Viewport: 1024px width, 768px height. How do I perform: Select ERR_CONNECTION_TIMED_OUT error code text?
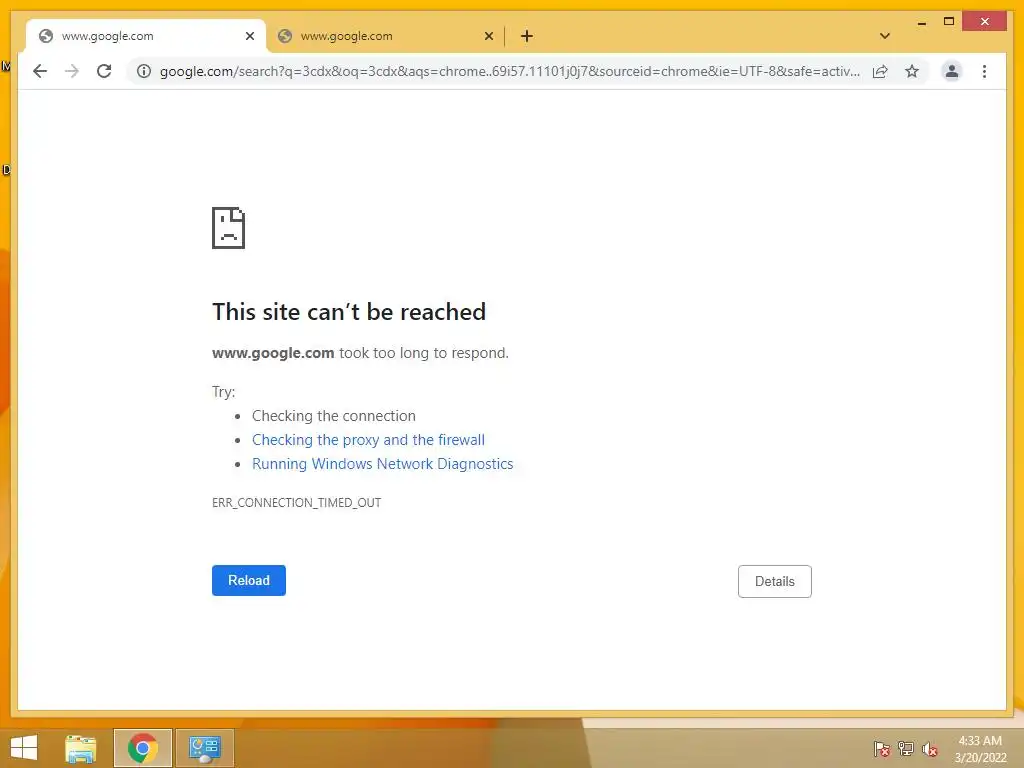click(296, 502)
